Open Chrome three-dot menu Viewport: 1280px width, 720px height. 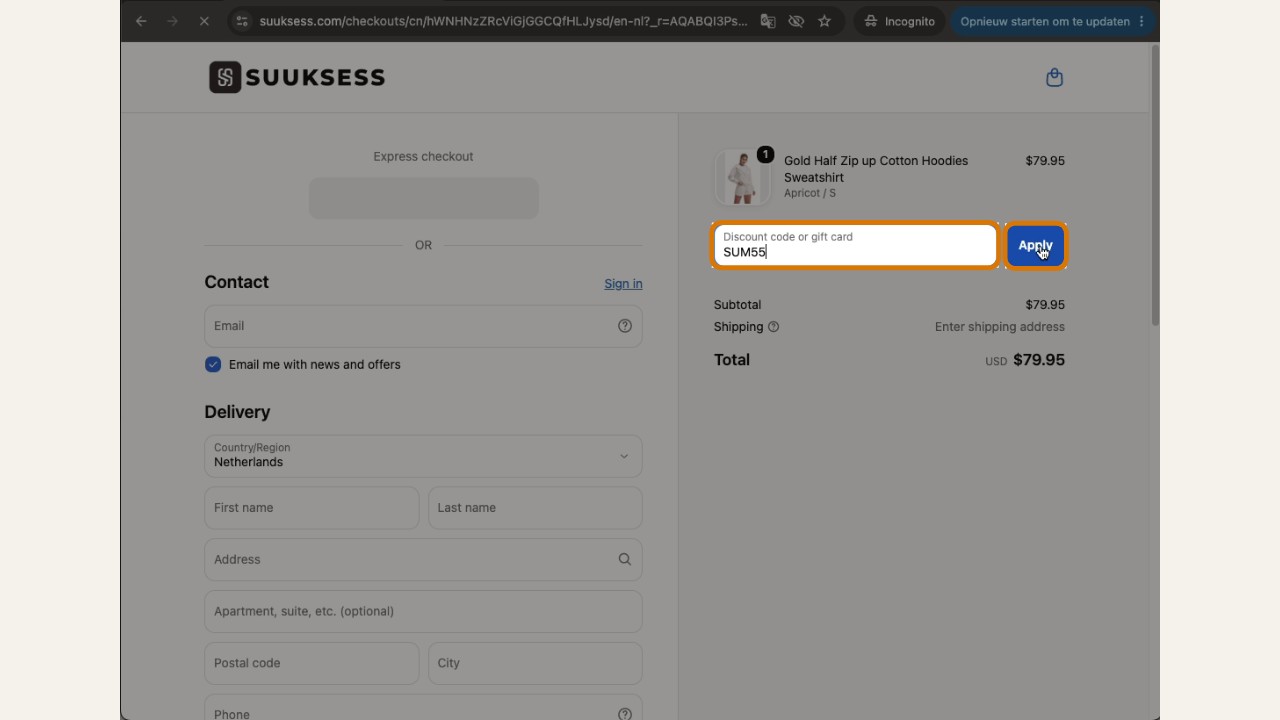coord(1142,21)
